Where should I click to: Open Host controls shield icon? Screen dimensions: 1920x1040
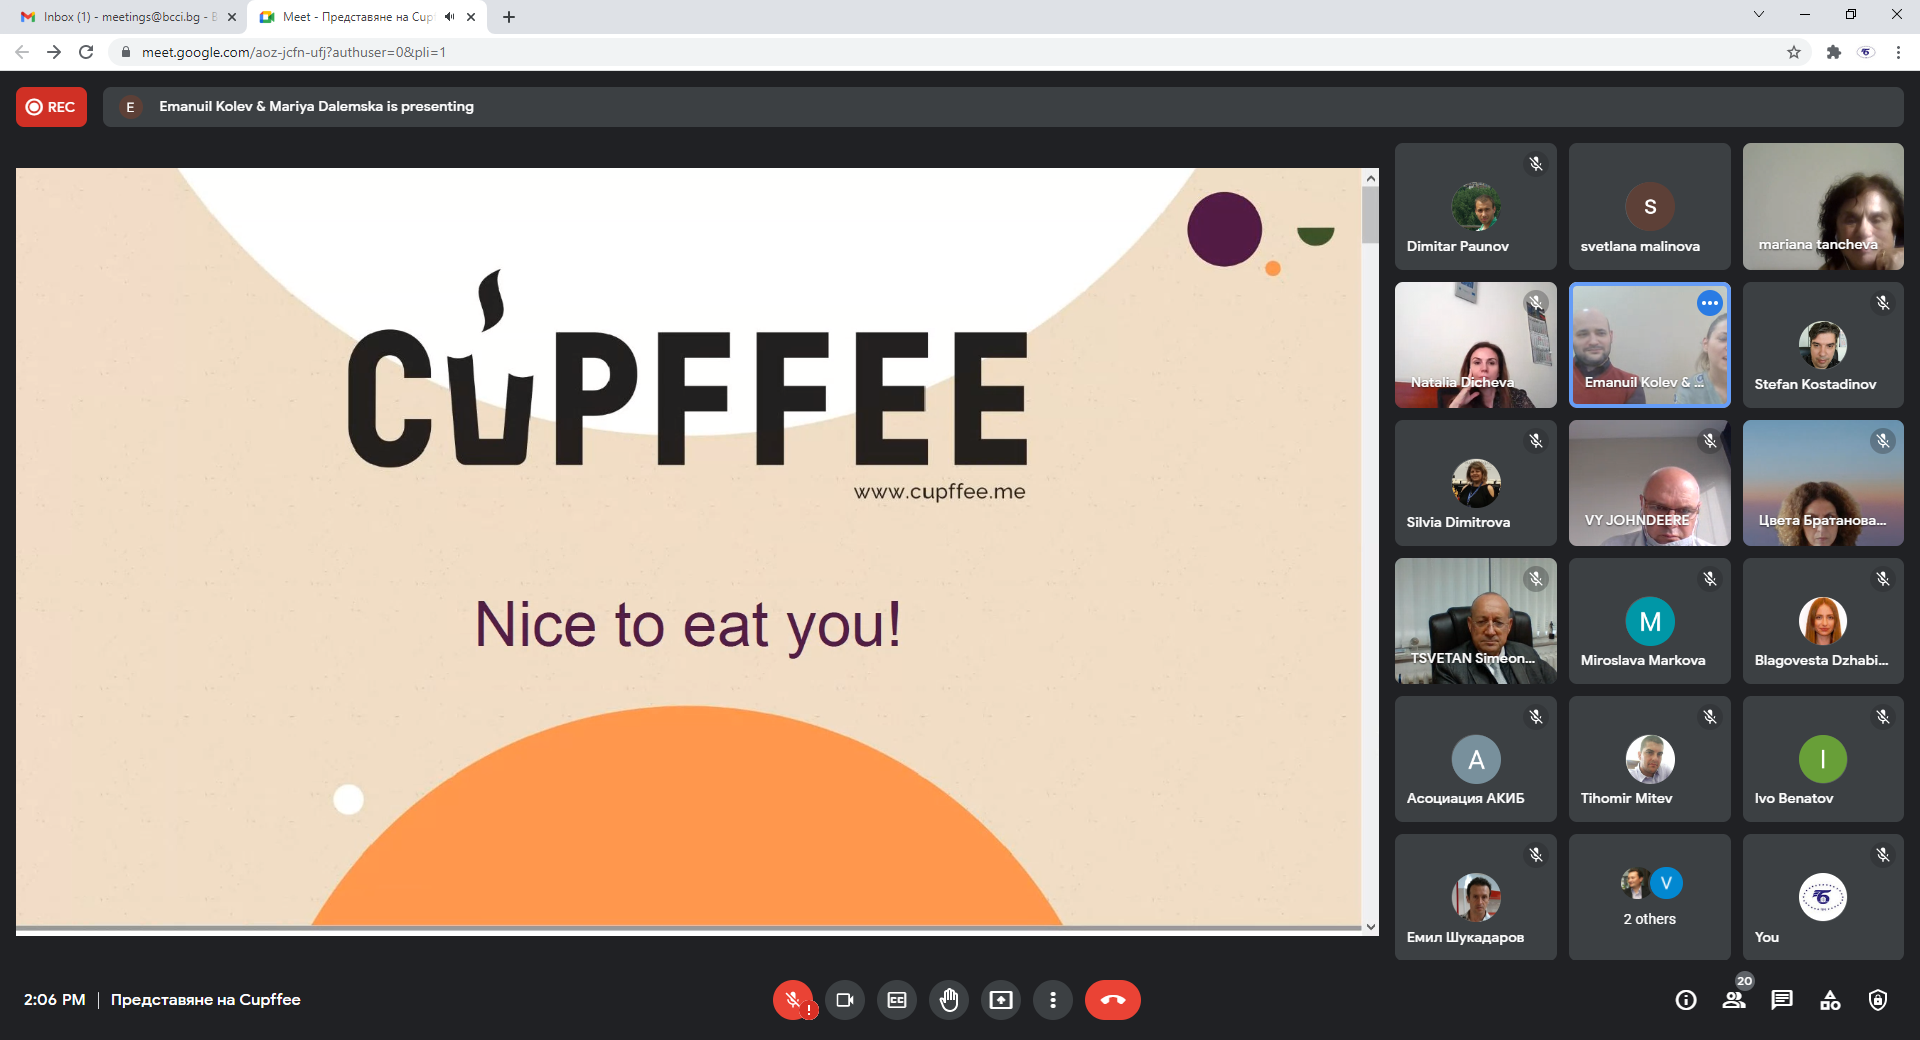coord(1878,1000)
